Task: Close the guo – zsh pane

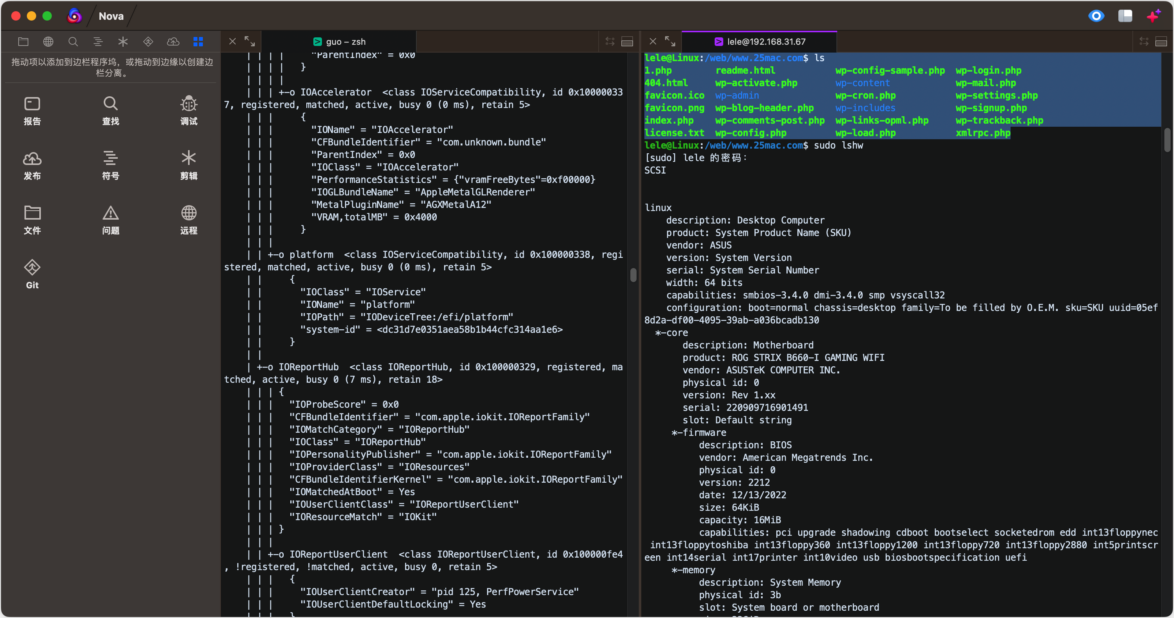Action: click(232, 42)
